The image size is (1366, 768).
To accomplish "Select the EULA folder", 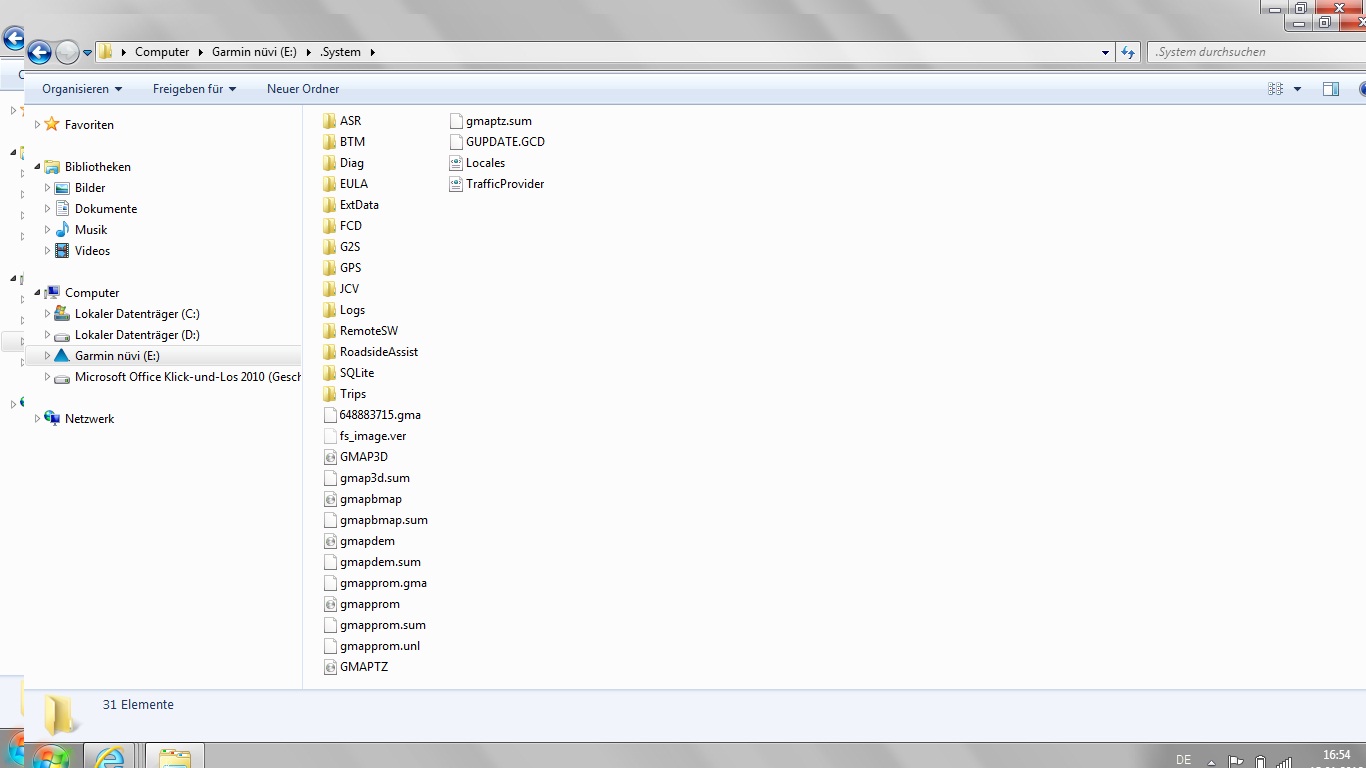I will coord(346,184).
